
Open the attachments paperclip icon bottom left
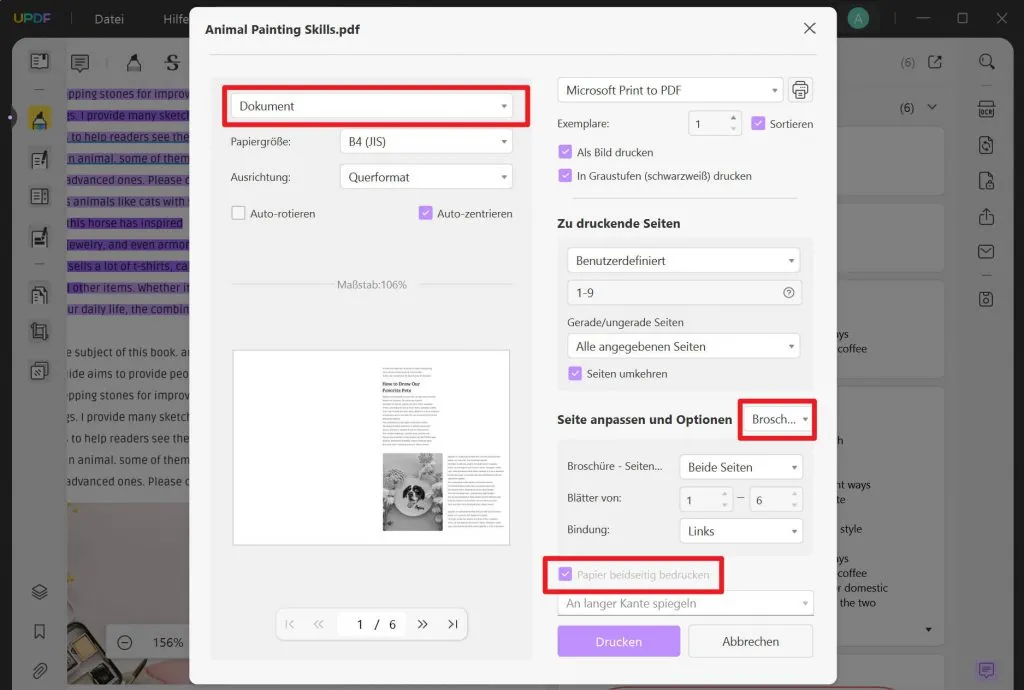(38, 668)
